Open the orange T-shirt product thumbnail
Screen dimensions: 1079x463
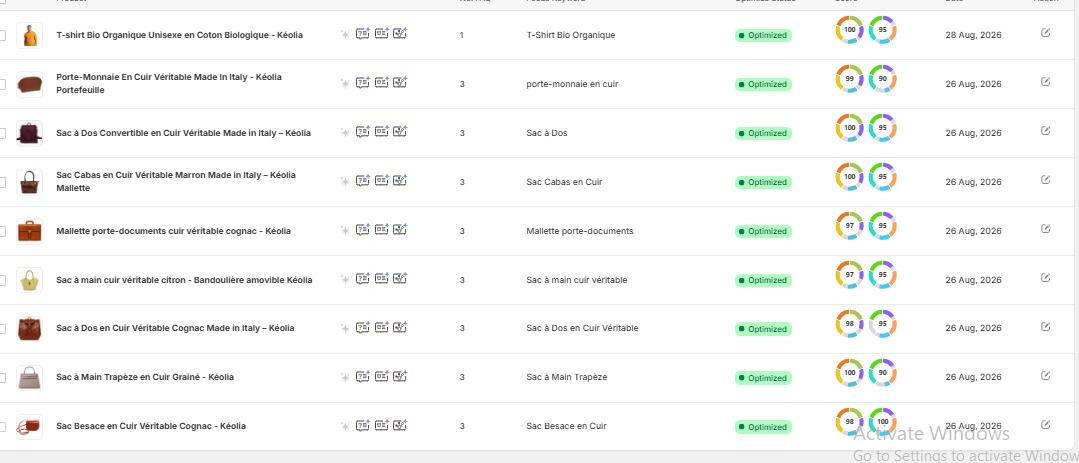[30, 35]
